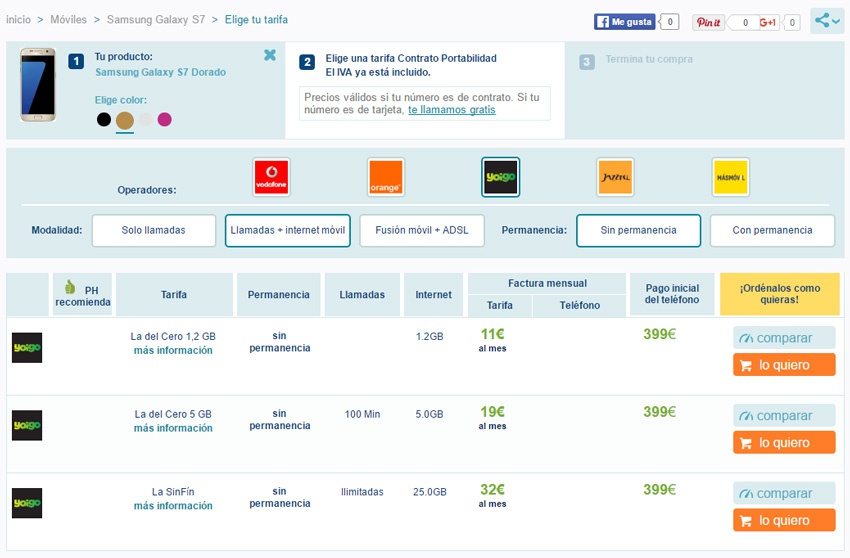
Task: Select the MásMóvil operator logo
Action: click(x=731, y=177)
